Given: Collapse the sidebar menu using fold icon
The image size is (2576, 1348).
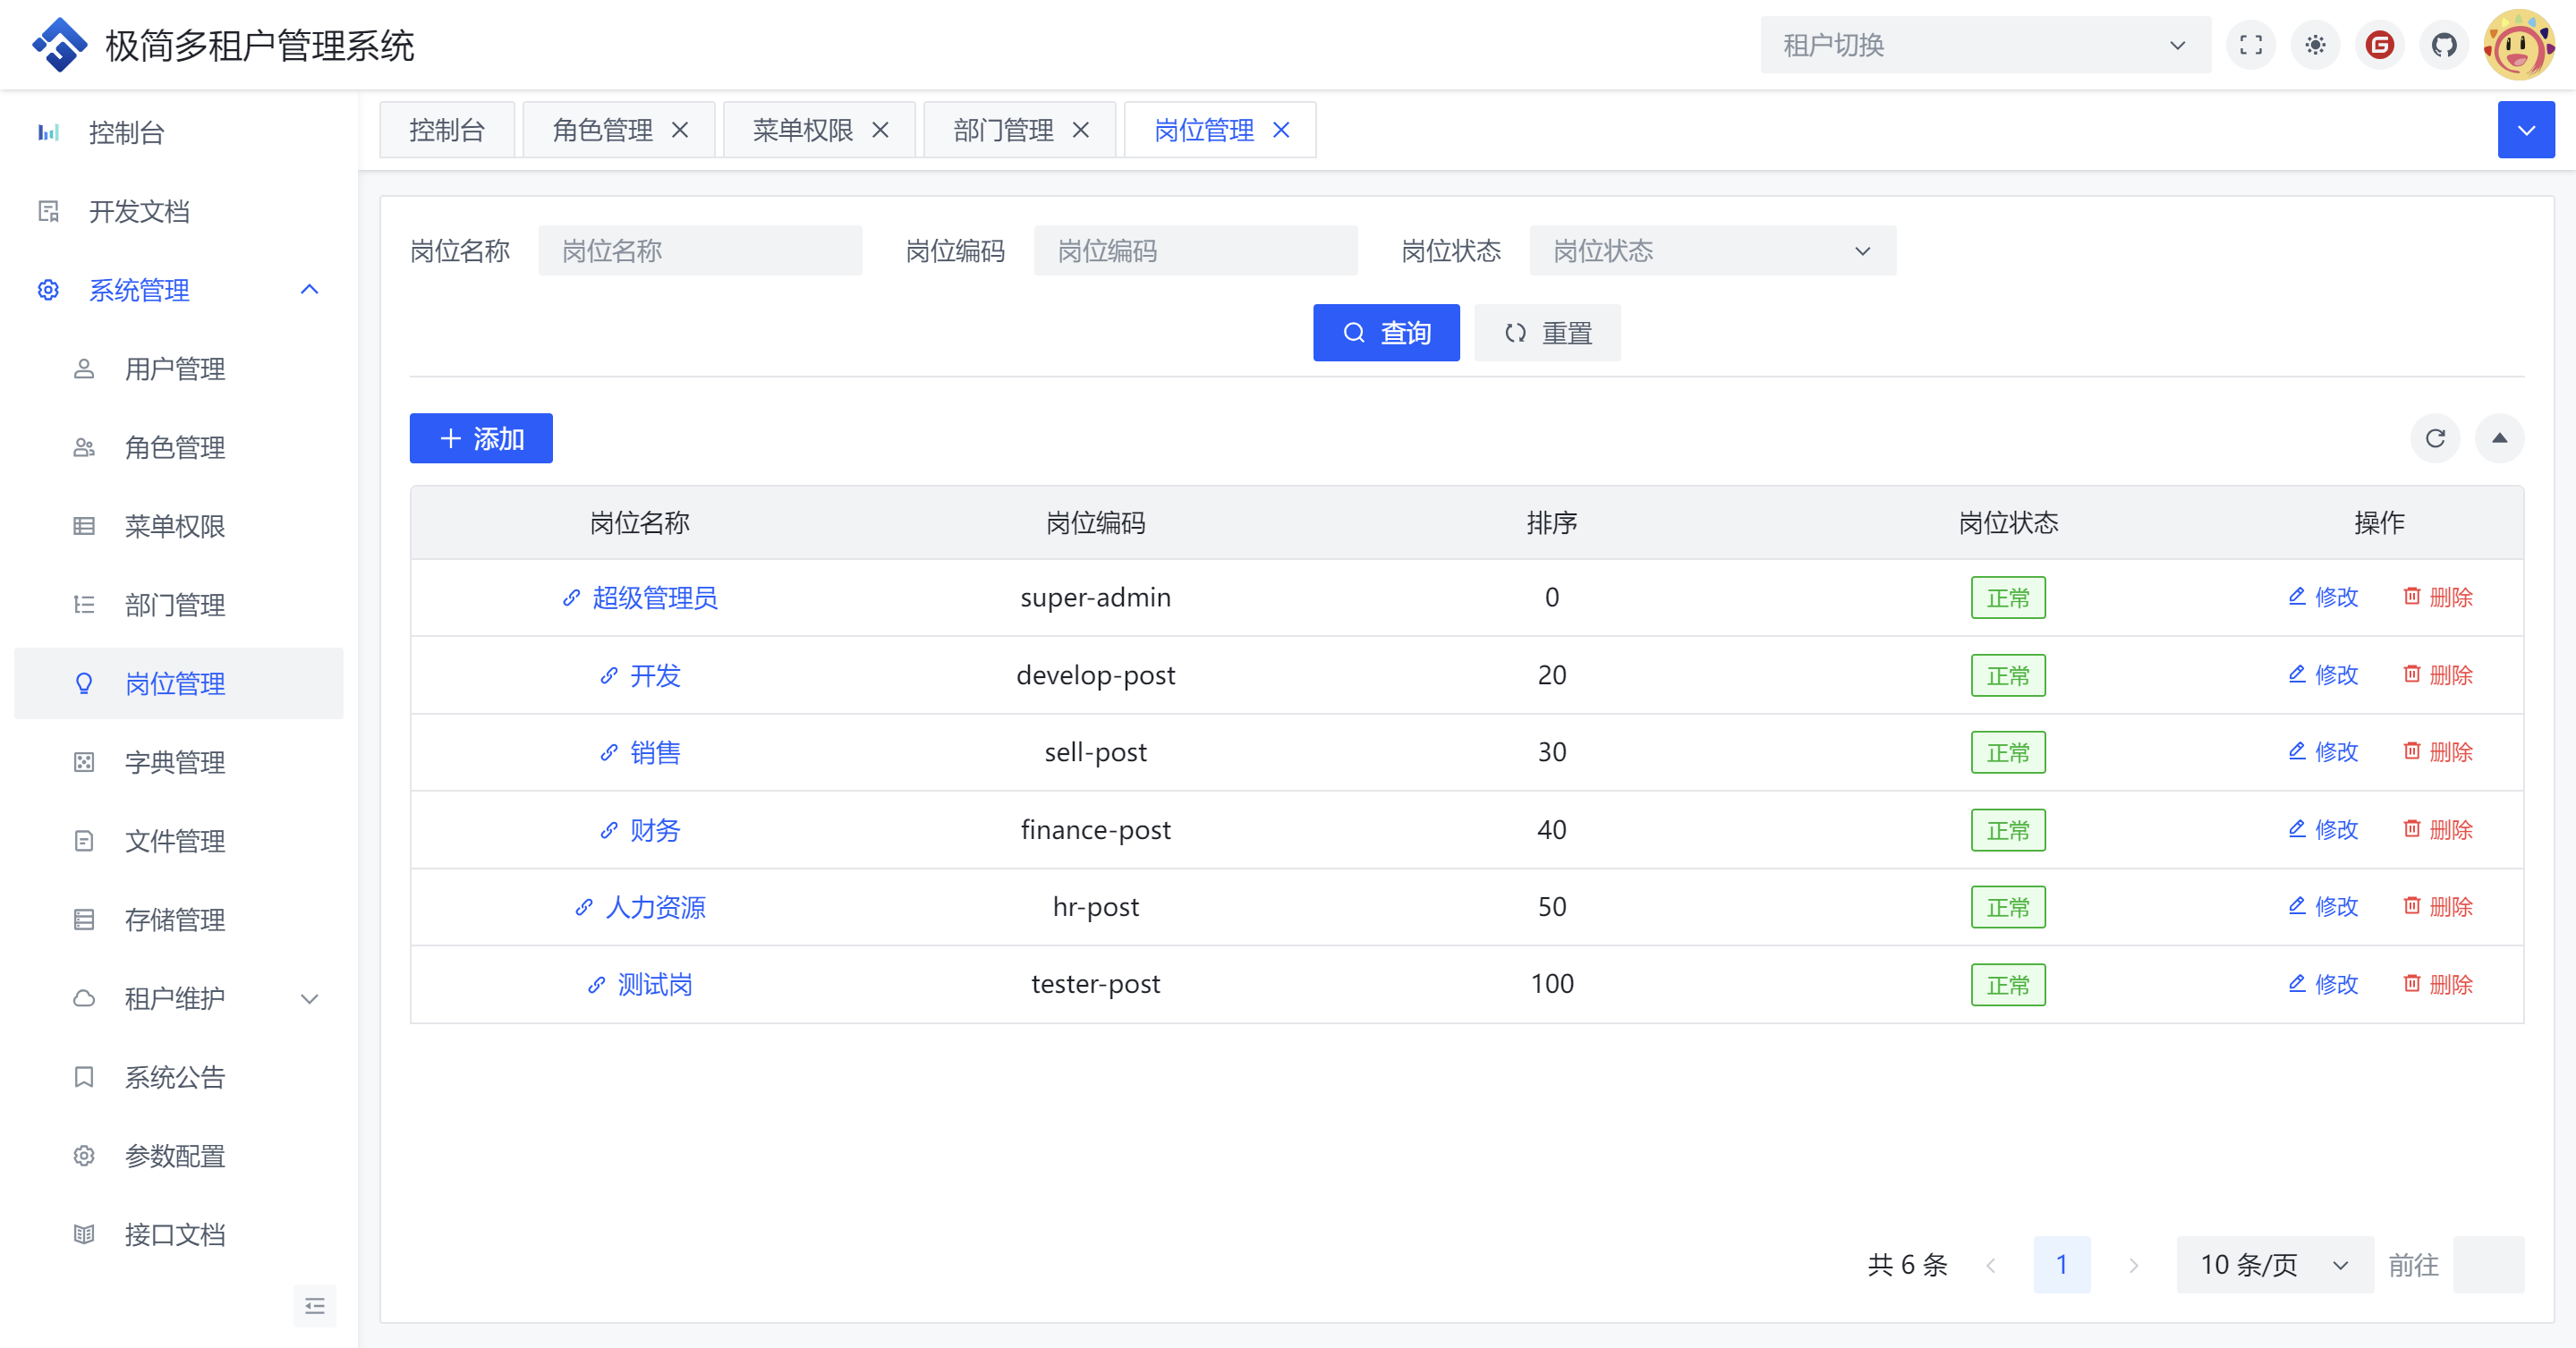Looking at the screenshot, I should tap(314, 1305).
